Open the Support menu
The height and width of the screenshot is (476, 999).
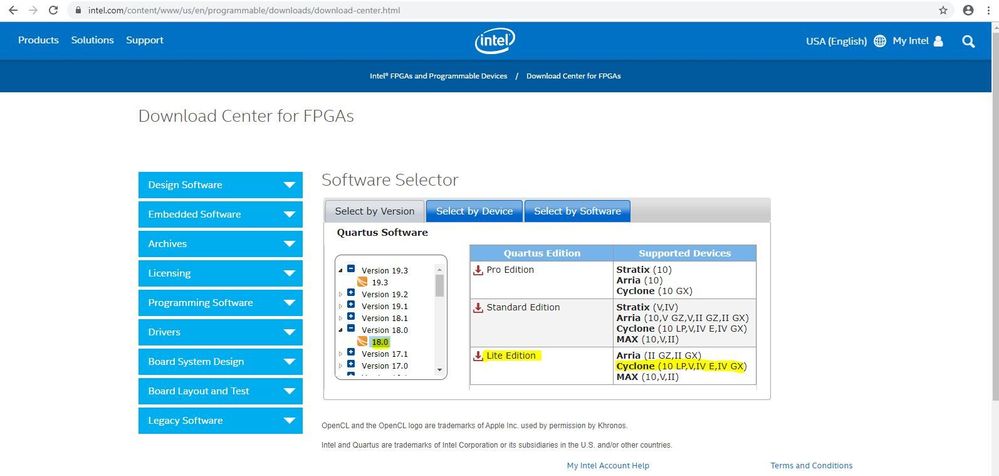click(x=145, y=40)
